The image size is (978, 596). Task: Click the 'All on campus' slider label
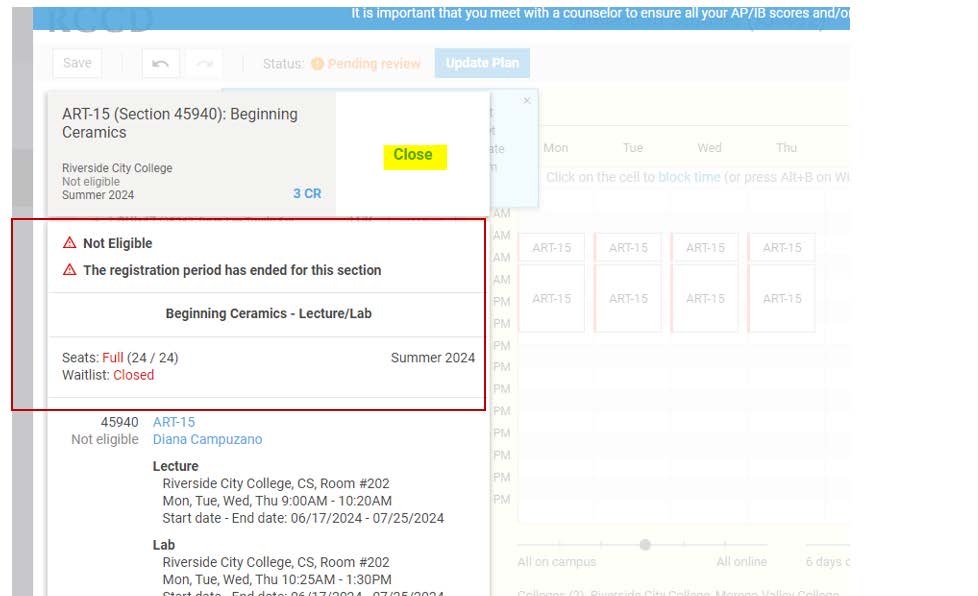pos(556,562)
